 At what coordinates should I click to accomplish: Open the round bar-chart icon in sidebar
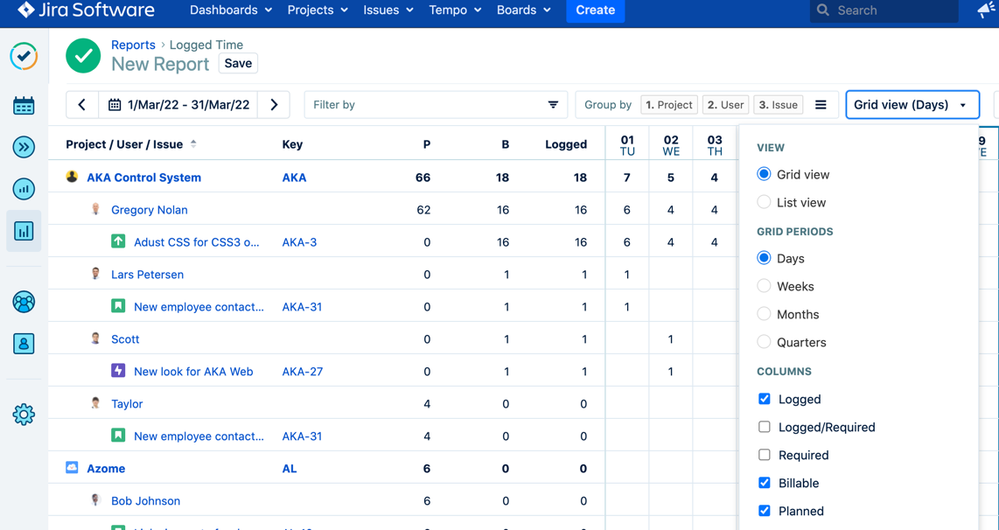click(24, 189)
